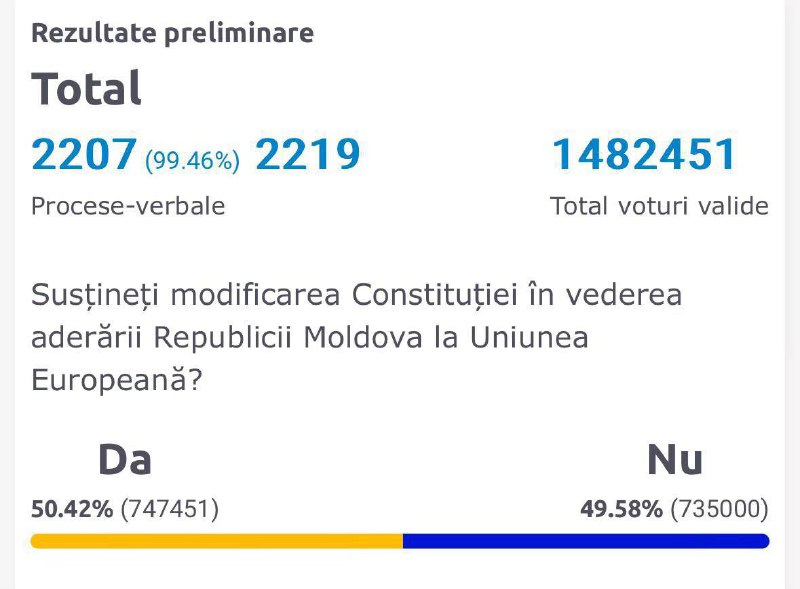This screenshot has width=800, height=589.
Task: Click the 'Procese-verbale' label
Action: point(128,206)
